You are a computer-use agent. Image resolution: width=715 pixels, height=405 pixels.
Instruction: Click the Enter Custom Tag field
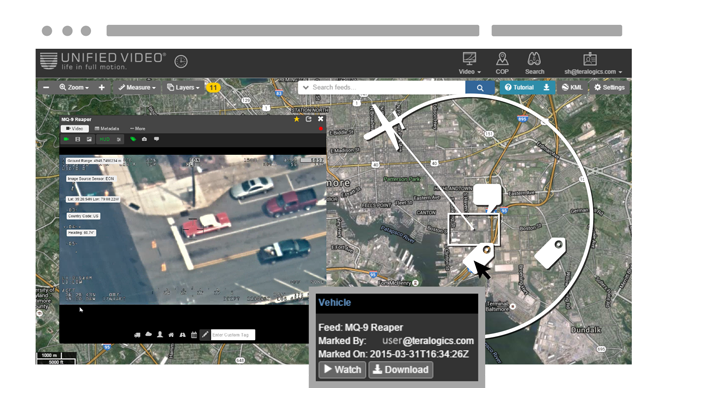233,335
